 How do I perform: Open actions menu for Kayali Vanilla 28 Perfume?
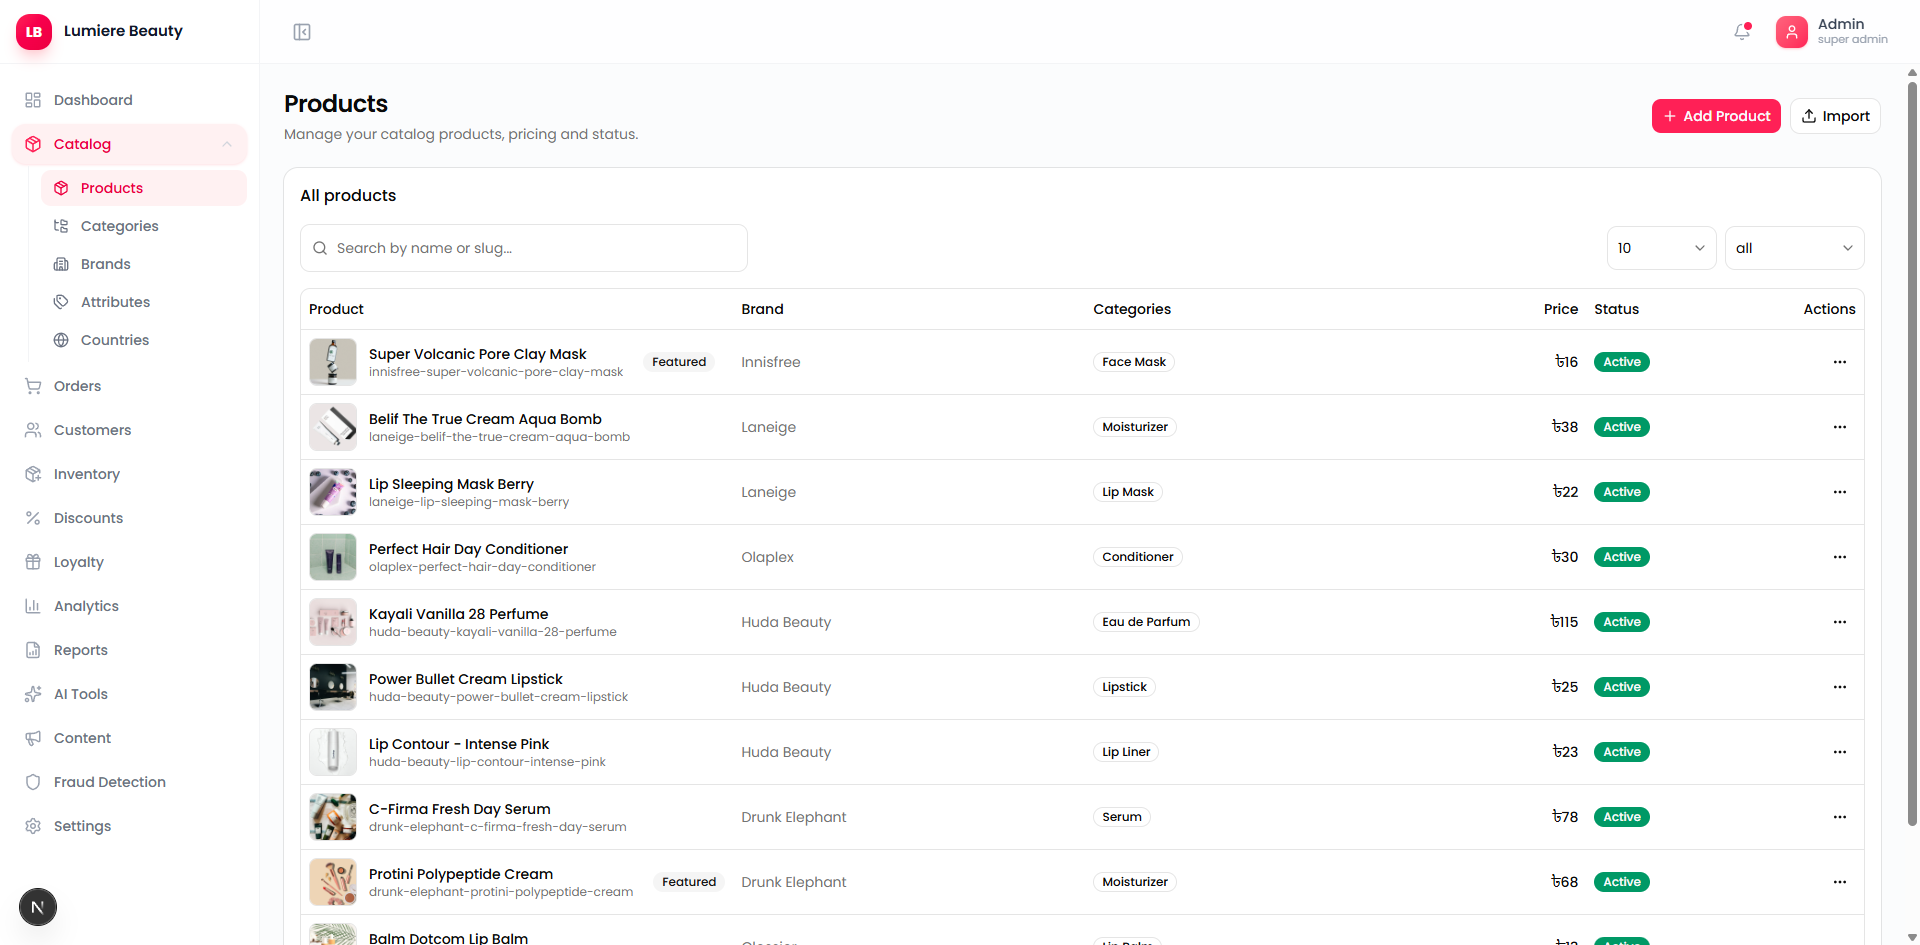click(x=1840, y=622)
